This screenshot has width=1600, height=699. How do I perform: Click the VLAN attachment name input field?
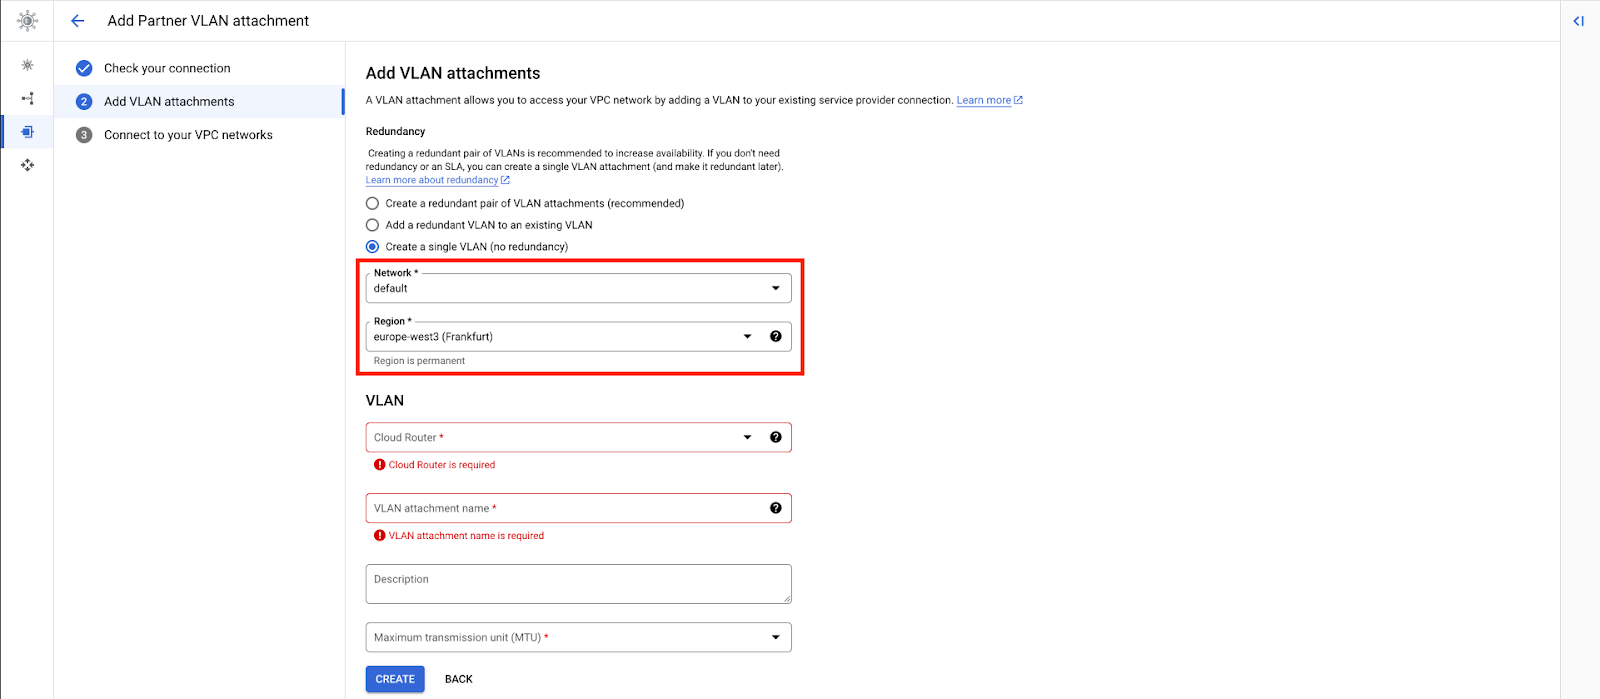[x=578, y=508]
